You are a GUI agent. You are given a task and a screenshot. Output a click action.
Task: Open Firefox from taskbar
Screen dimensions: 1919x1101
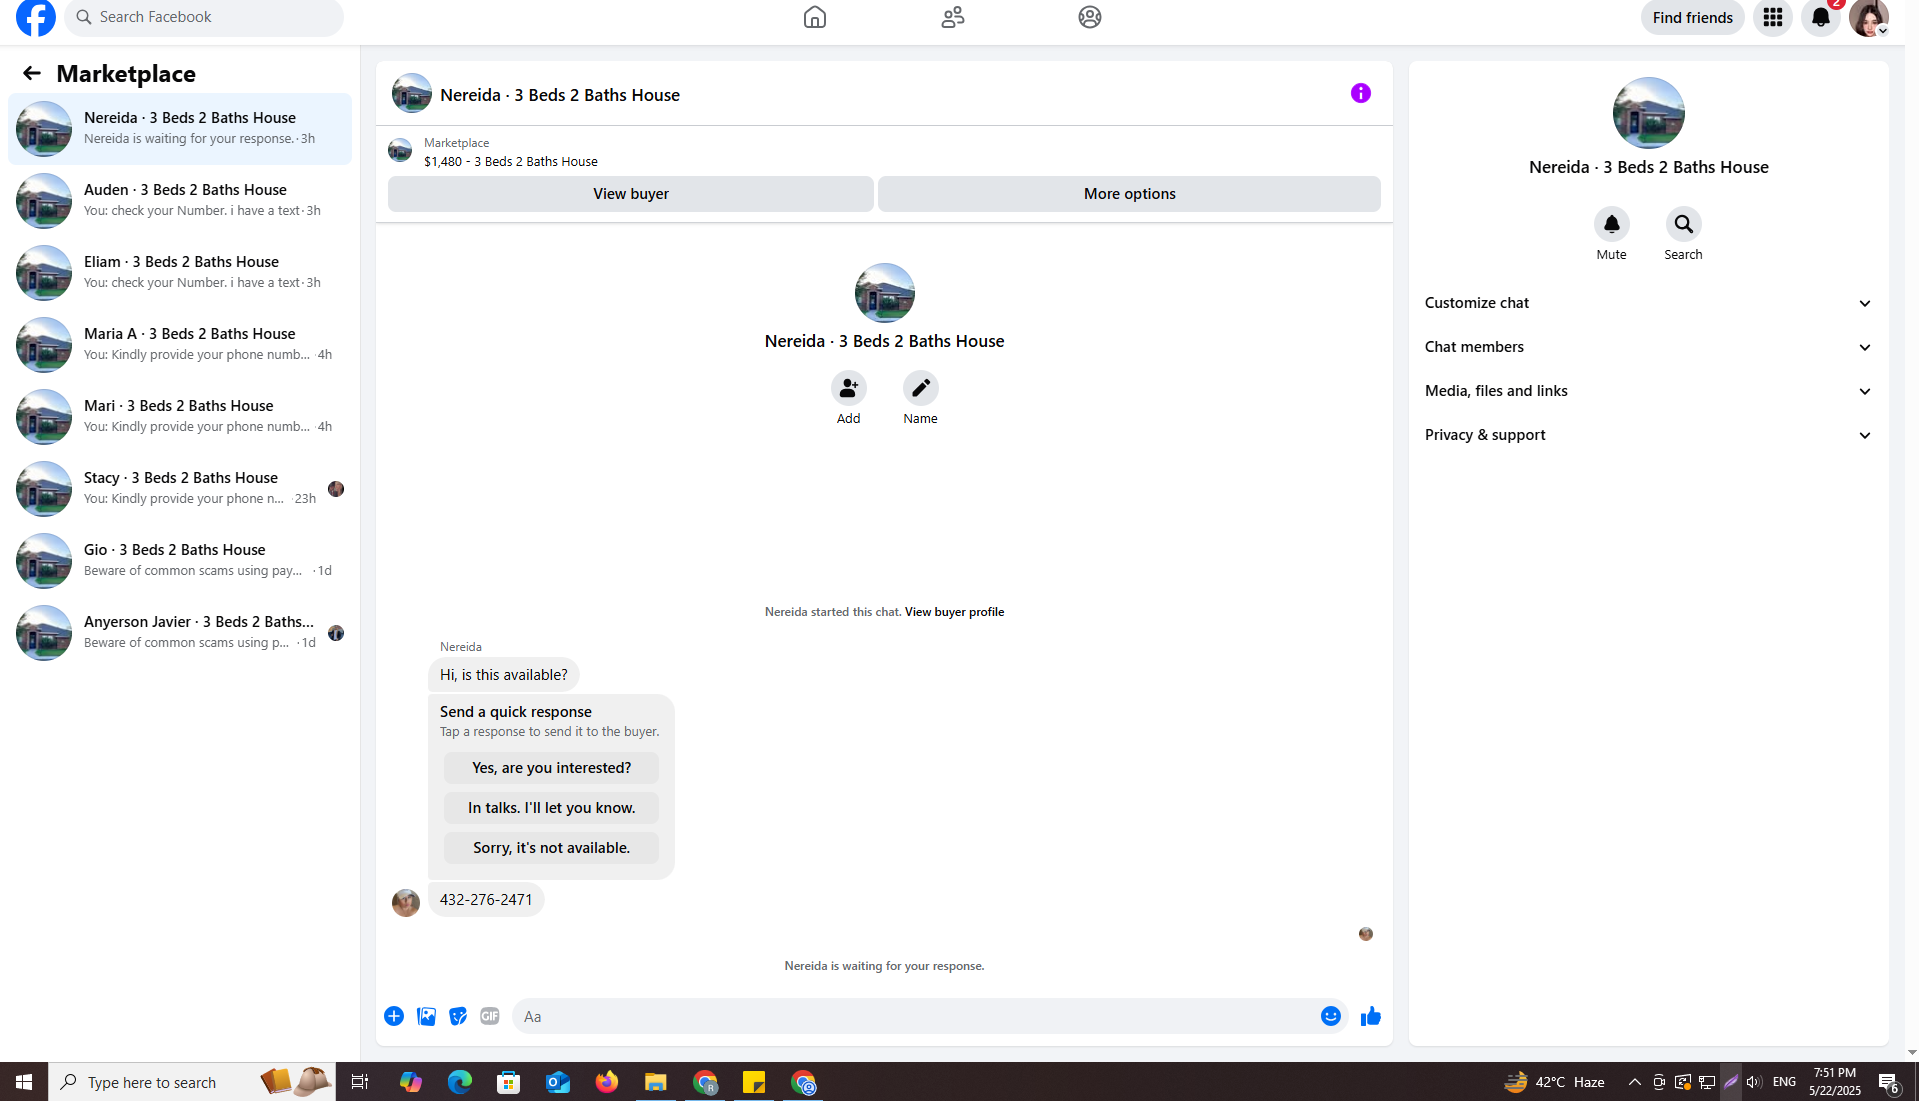point(607,1082)
